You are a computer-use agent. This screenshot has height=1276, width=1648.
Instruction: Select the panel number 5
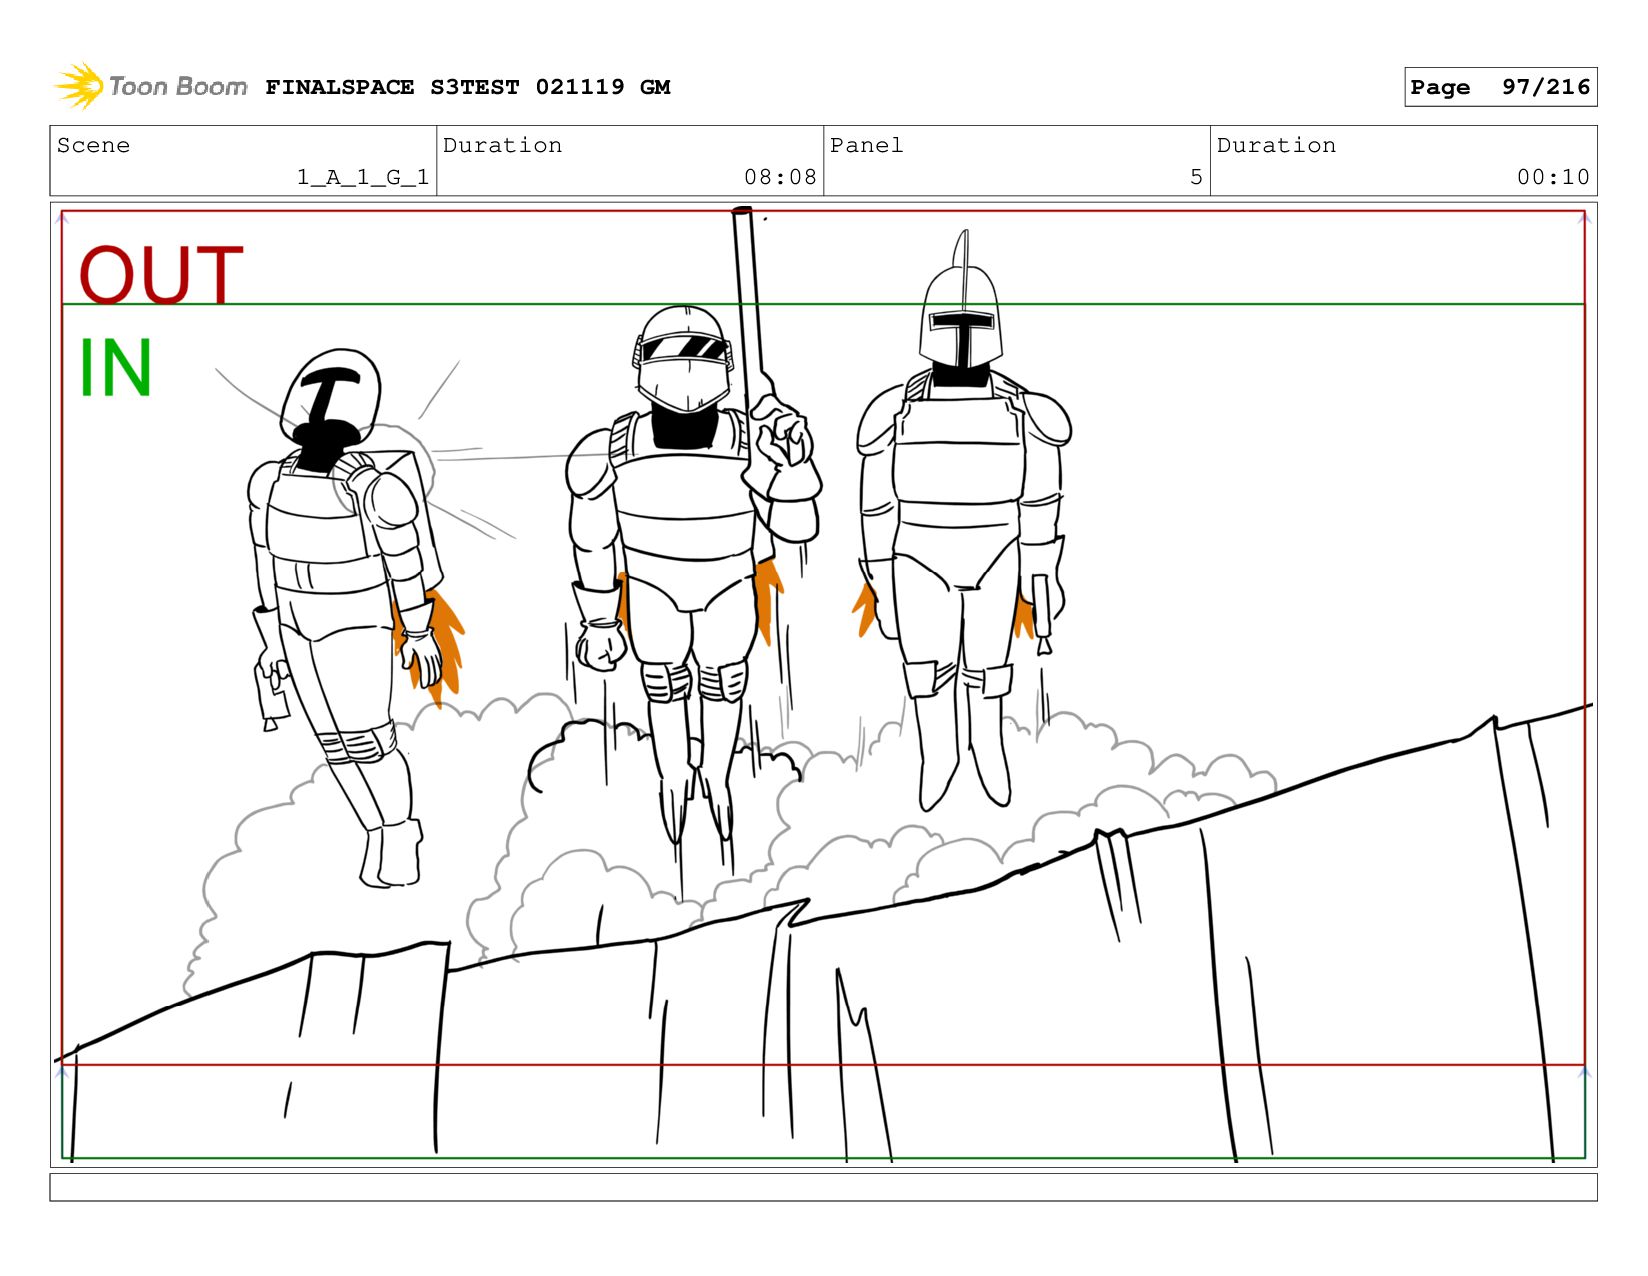1196,177
